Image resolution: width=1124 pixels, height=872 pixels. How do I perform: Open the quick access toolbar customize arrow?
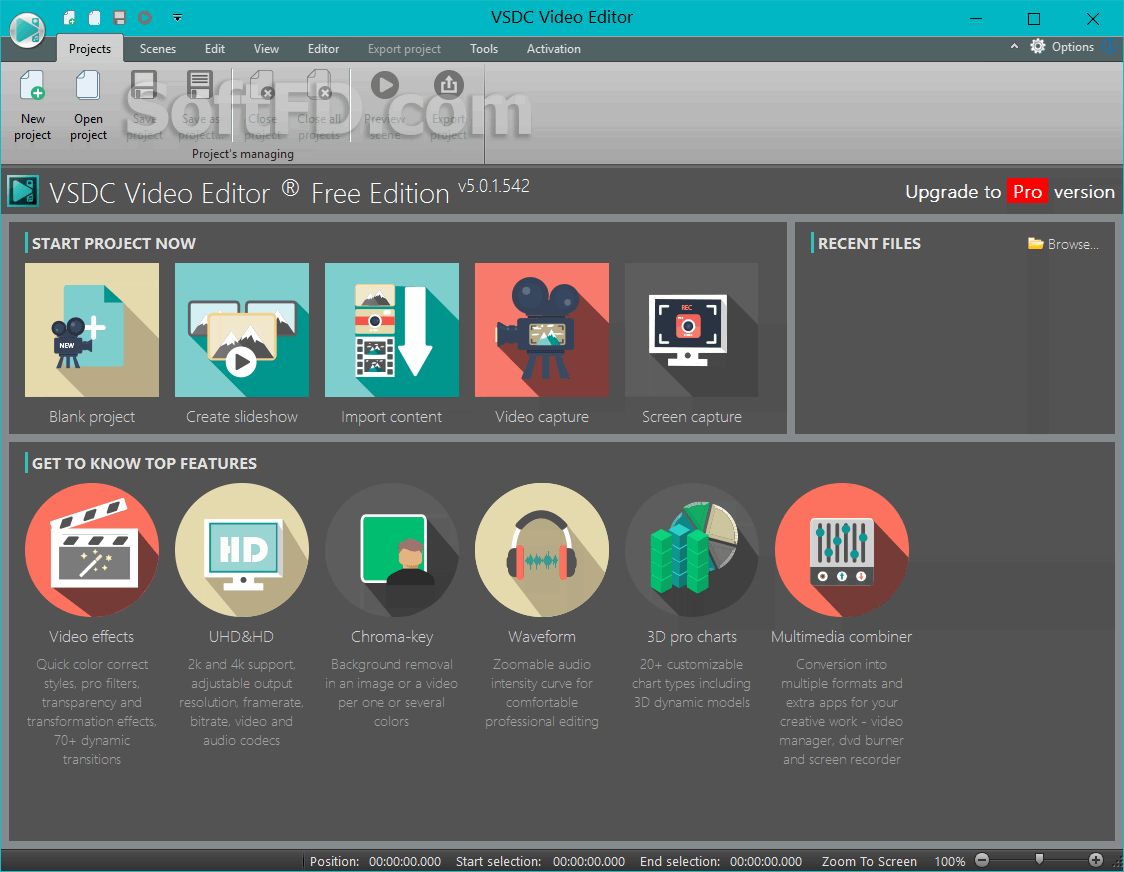pyautogui.click(x=177, y=18)
